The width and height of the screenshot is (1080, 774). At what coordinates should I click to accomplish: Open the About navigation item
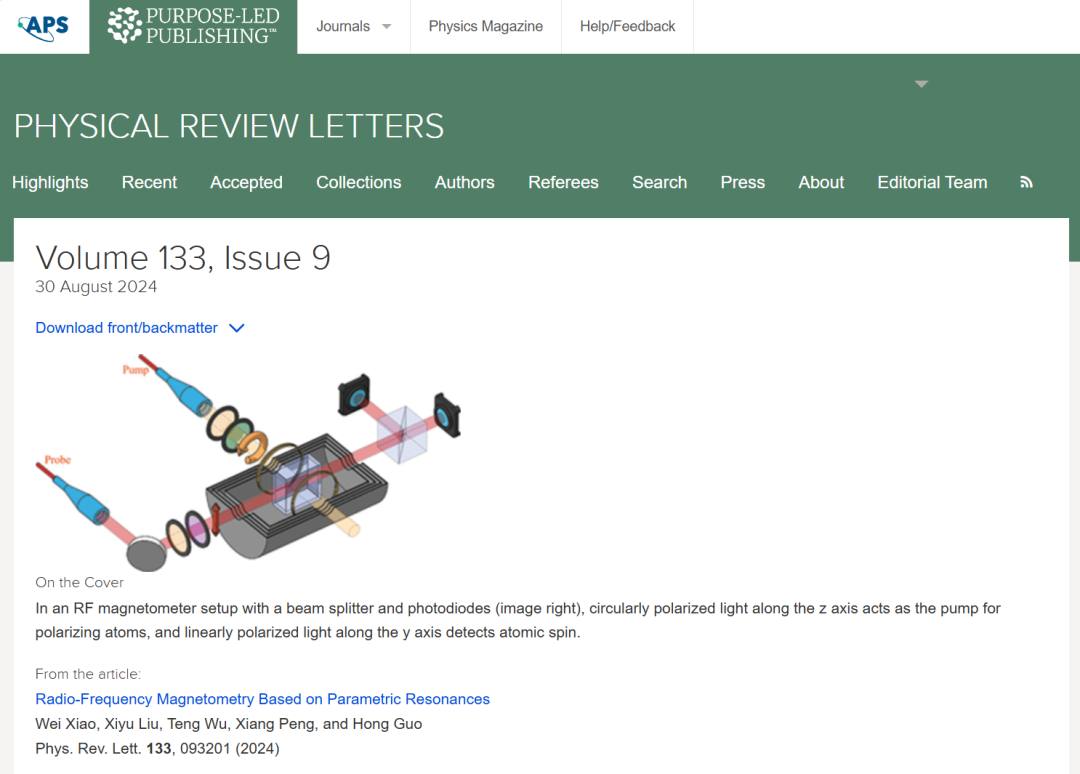click(x=821, y=182)
